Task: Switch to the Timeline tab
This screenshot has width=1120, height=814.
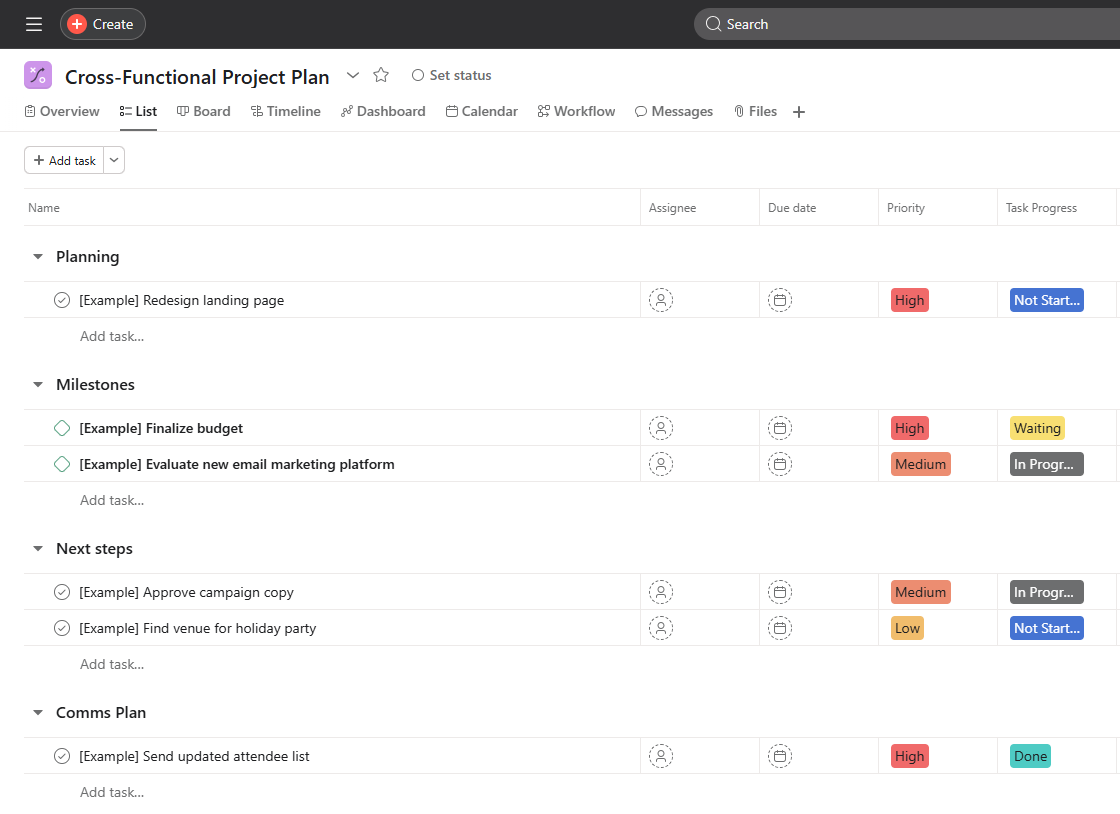Action: pyautogui.click(x=286, y=111)
